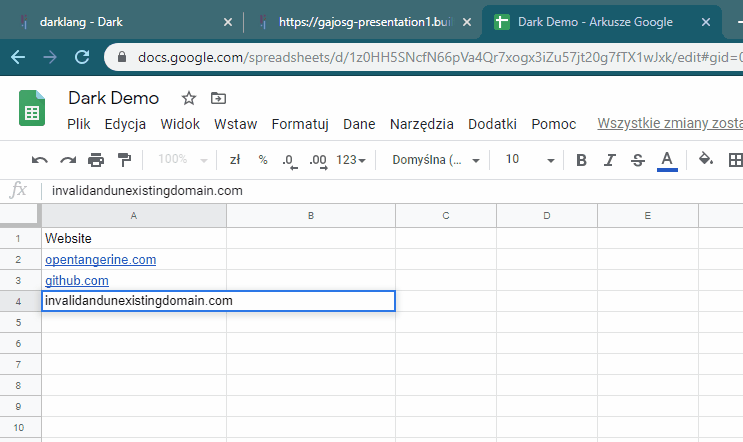Open the Domyślna font dropdown
Image resolution: width=743 pixels, height=442 pixels.
[x=435, y=160]
